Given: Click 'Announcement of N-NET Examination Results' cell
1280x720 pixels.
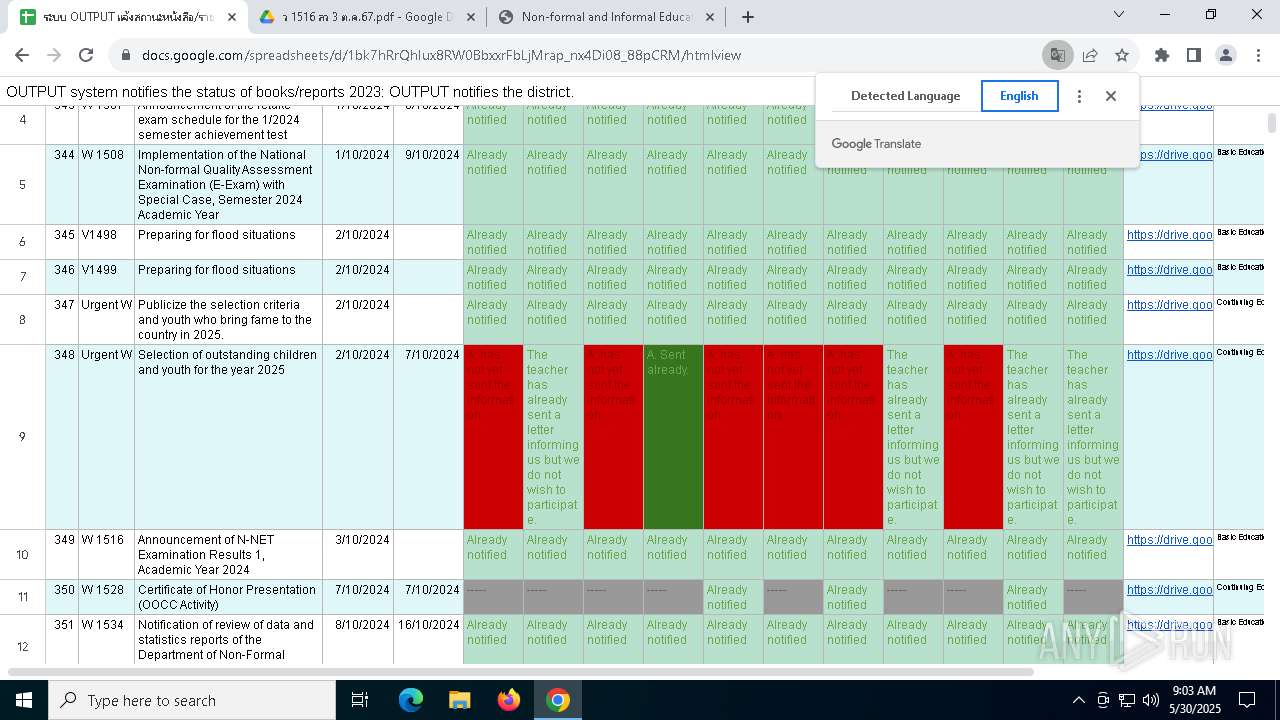Looking at the screenshot, I should pos(228,555).
